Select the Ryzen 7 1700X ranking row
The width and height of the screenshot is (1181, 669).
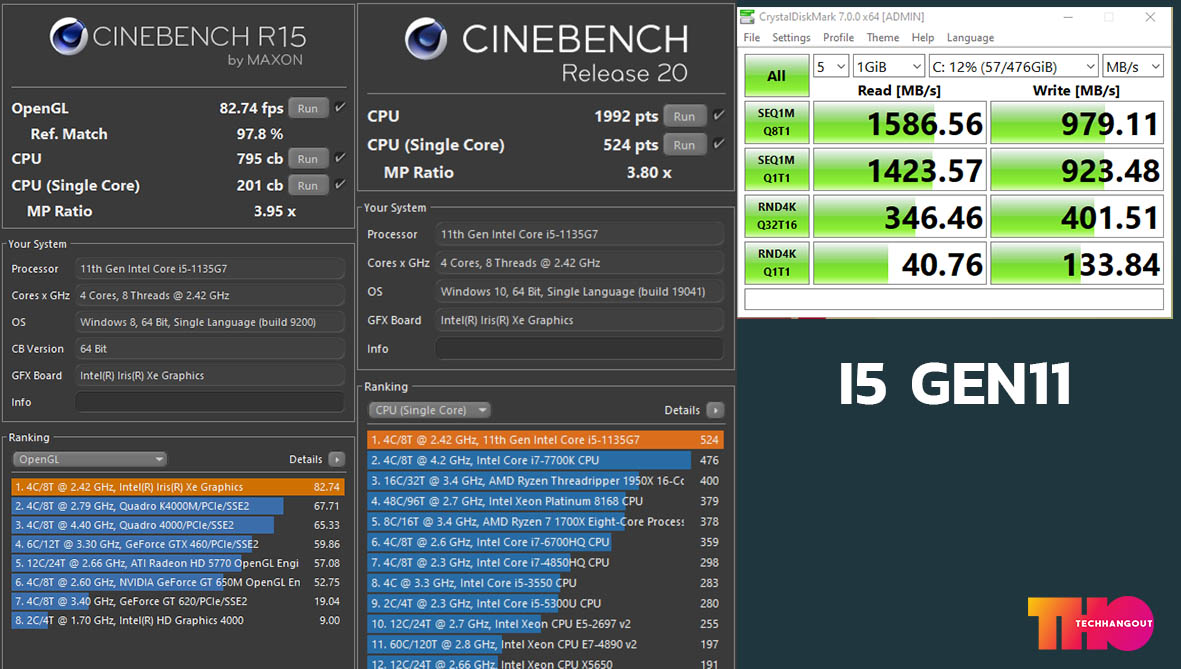pos(545,521)
